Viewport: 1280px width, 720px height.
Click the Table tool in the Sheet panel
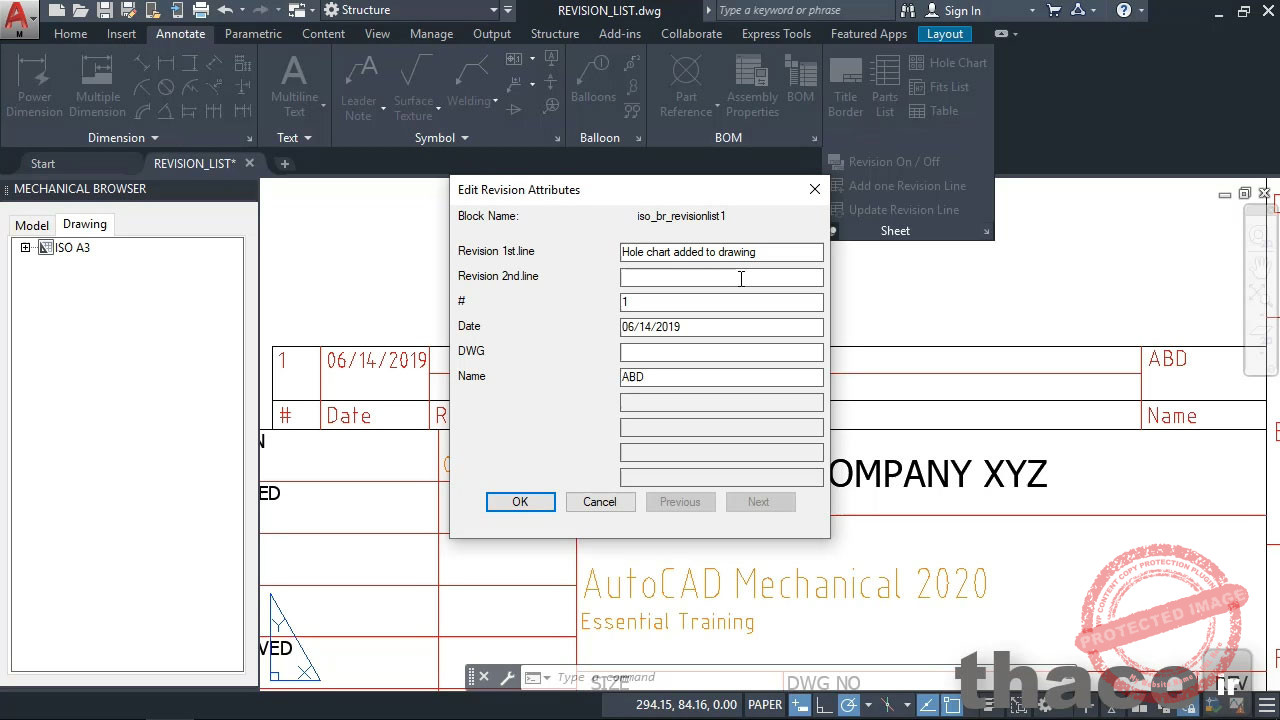pyautogui.click(x=934, y=111)
